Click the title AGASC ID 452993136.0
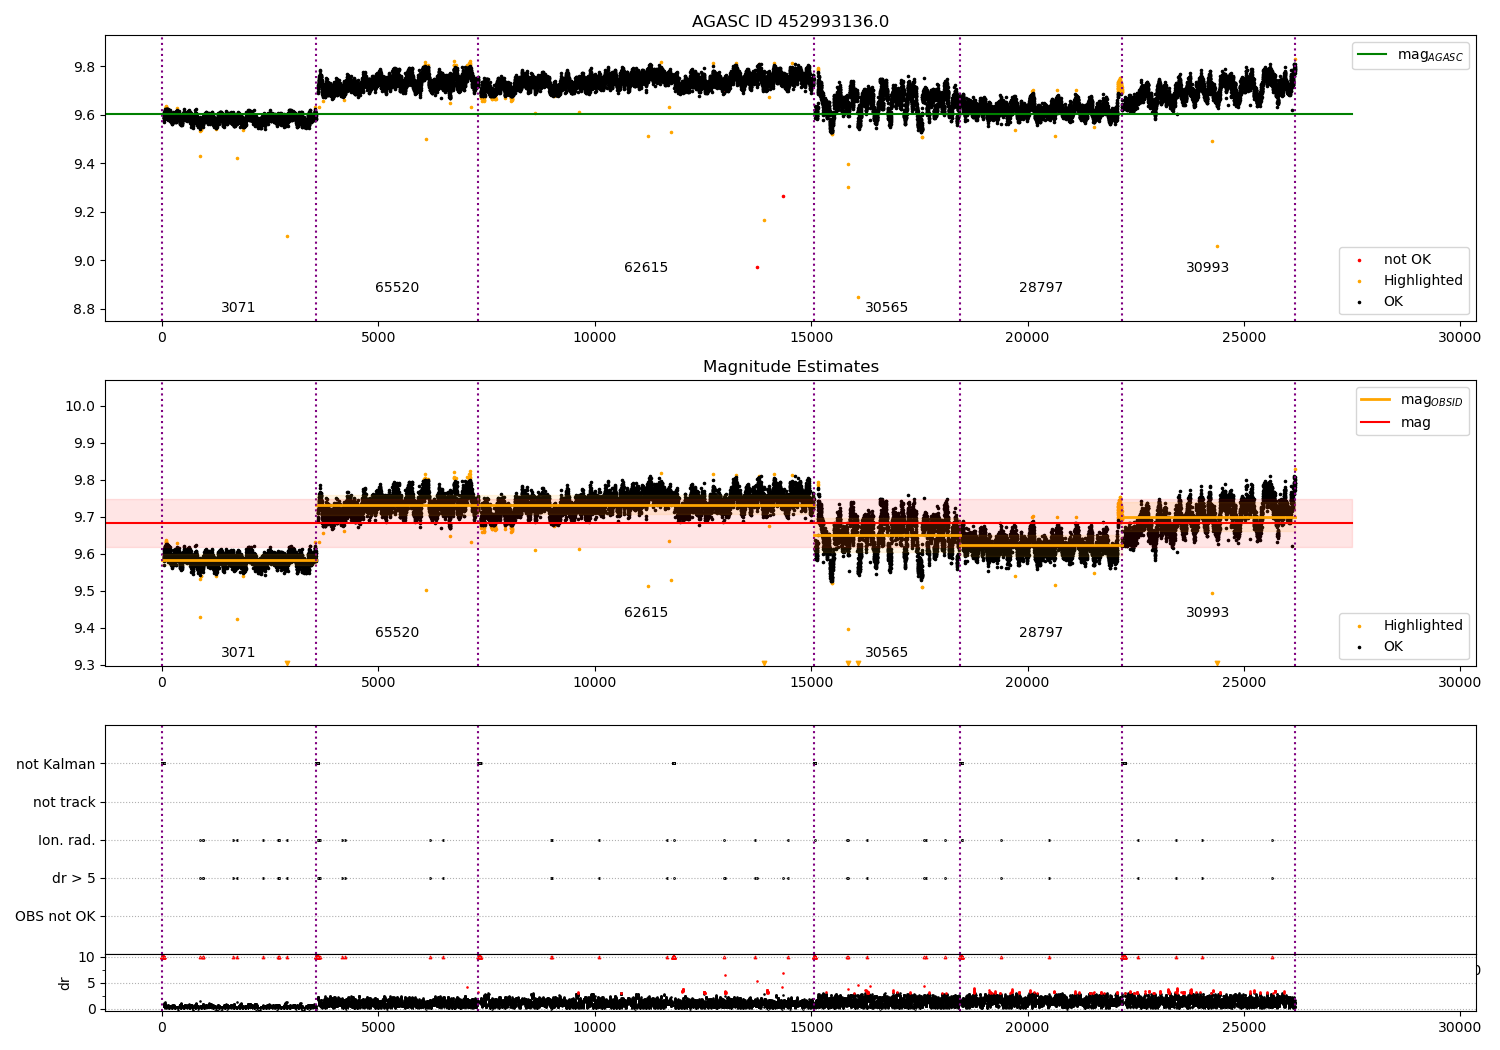Viewport: 1500px width, 1050px height. (790, 22)
